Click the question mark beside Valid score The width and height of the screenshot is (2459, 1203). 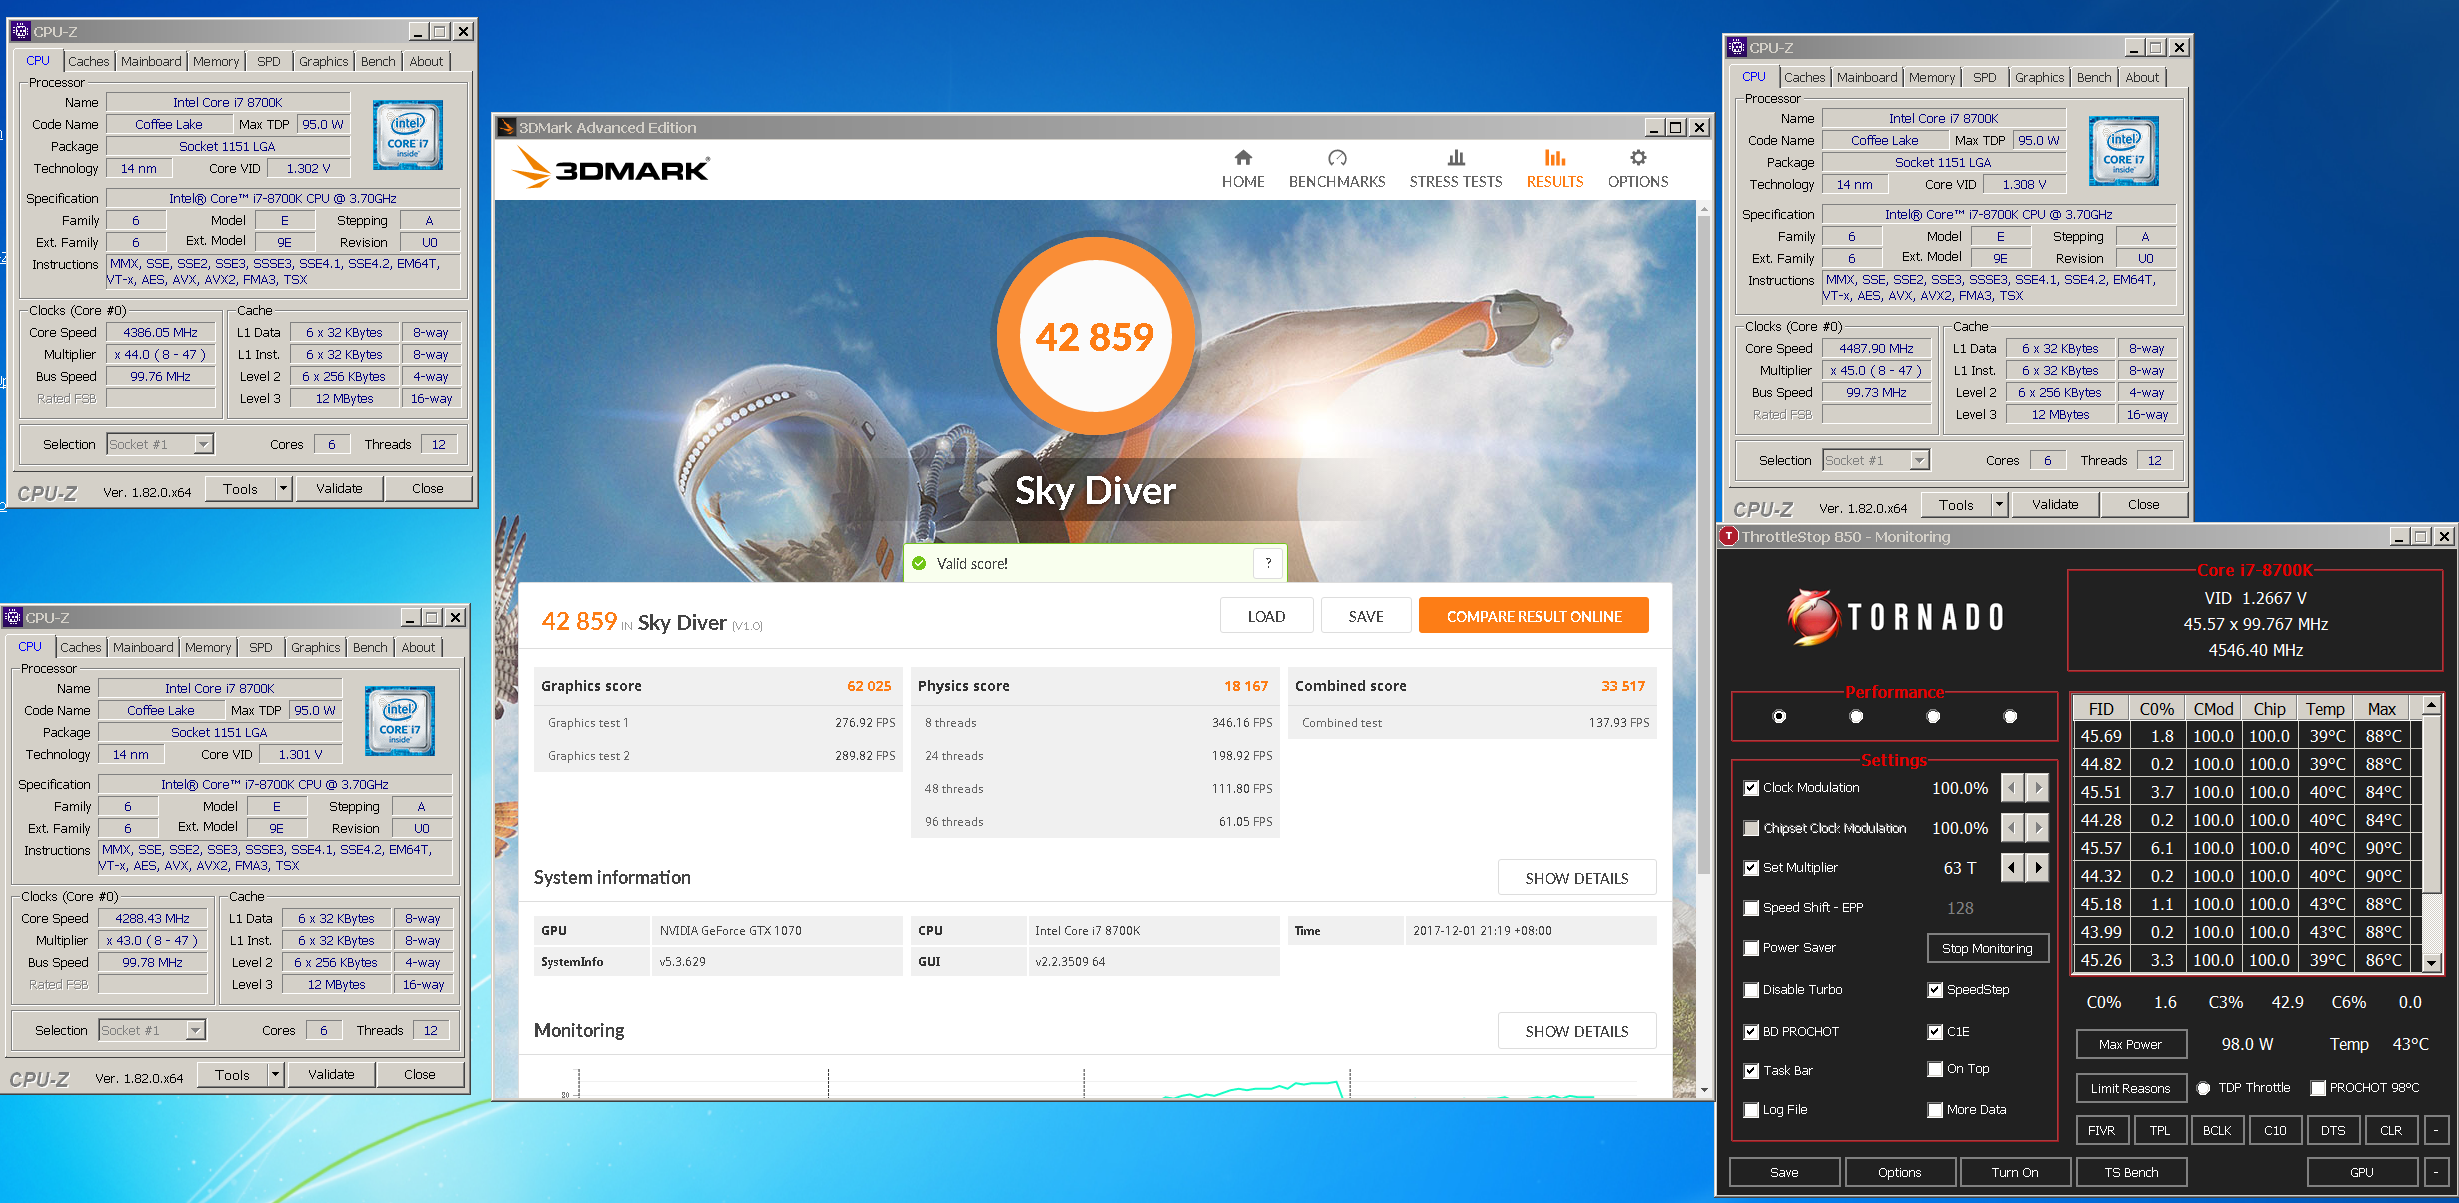(x=1268, y=563)
